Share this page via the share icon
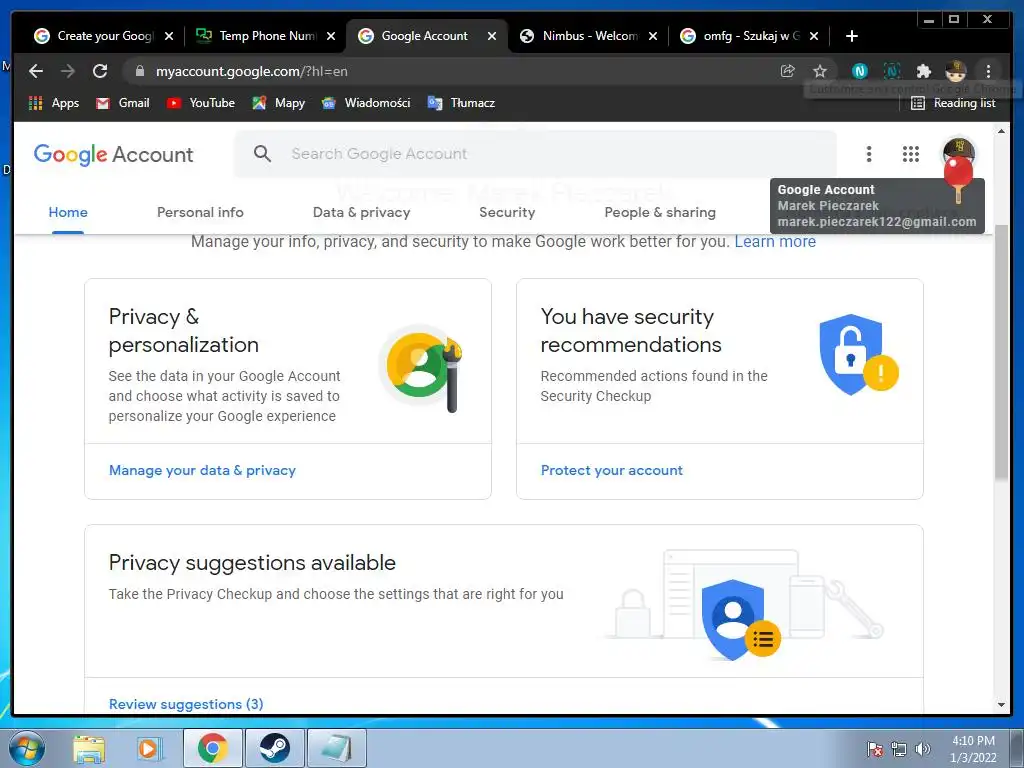The width and height of the screenshot is (1024, 768). pos(788,71)
